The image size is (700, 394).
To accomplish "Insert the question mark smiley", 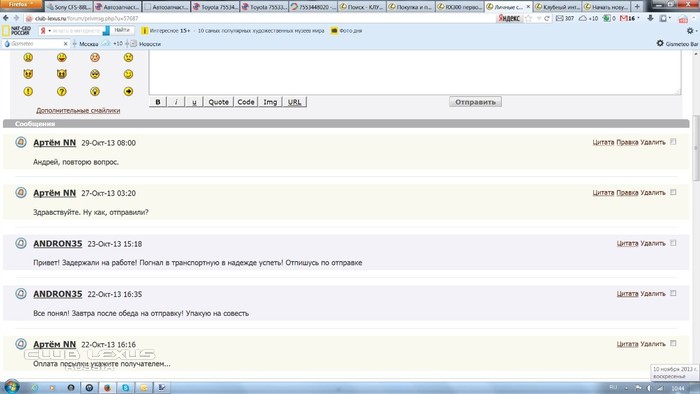I will pos(62,91).
